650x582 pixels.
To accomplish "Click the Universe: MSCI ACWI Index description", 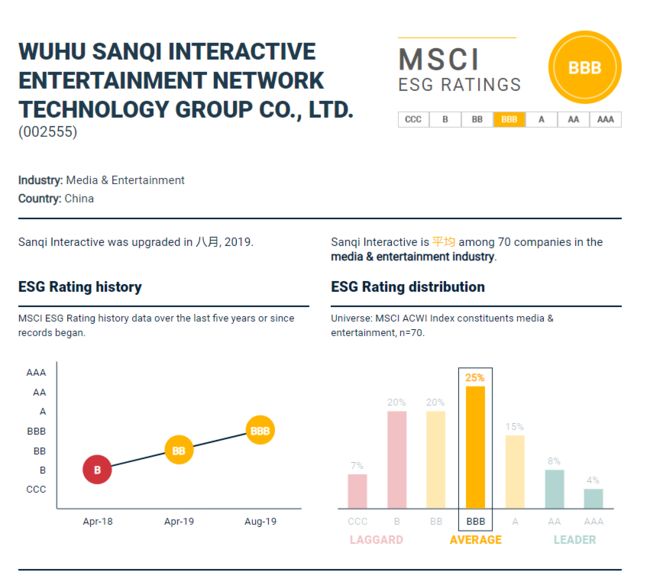I will (x=442, y=325).
